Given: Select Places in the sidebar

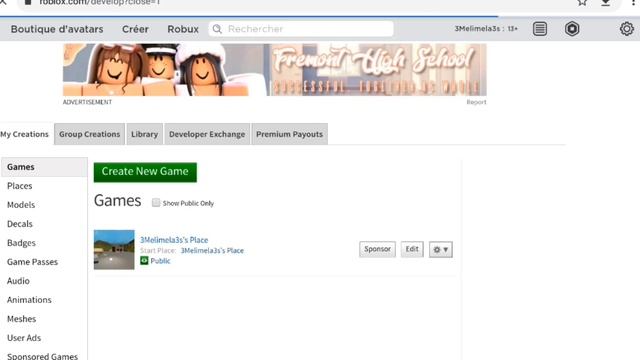Looking at the screenshot, I should point(20,186).
